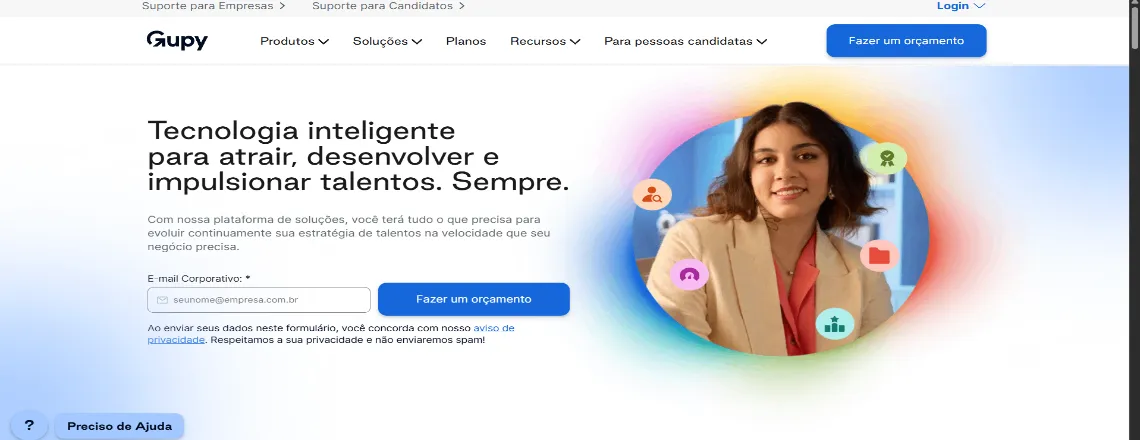Open the Recursos dropdown
Screen dimensions: 1140x440
pyautogui.click(x=545, y=41)
